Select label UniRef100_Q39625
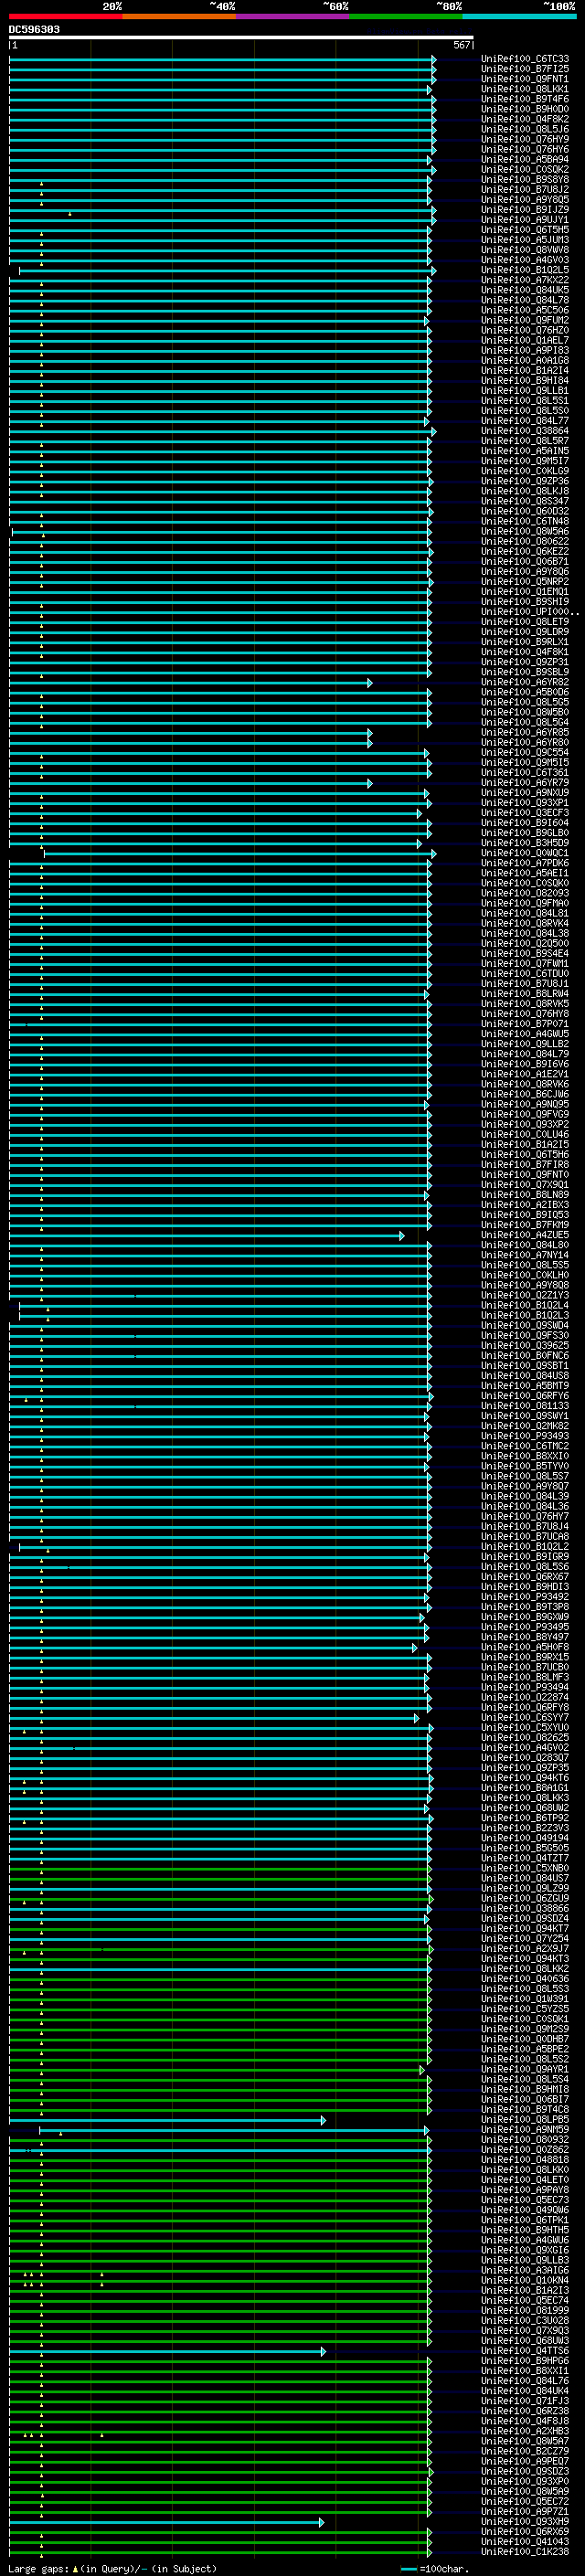585x2576 pixels. pyautogui.click(x=525, y=1346)
